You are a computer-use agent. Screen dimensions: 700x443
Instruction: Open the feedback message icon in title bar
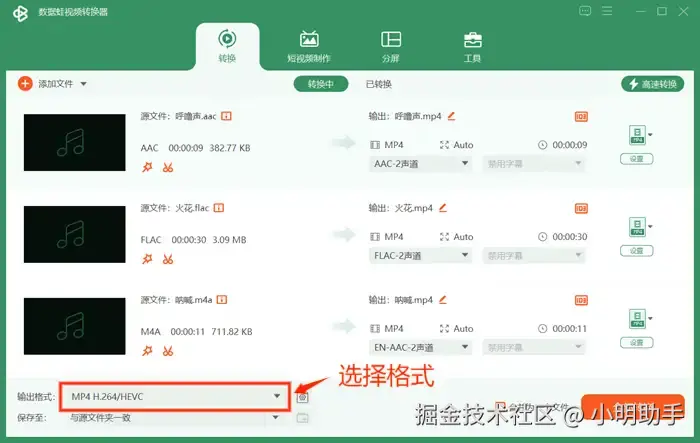[x=585, y=11]
